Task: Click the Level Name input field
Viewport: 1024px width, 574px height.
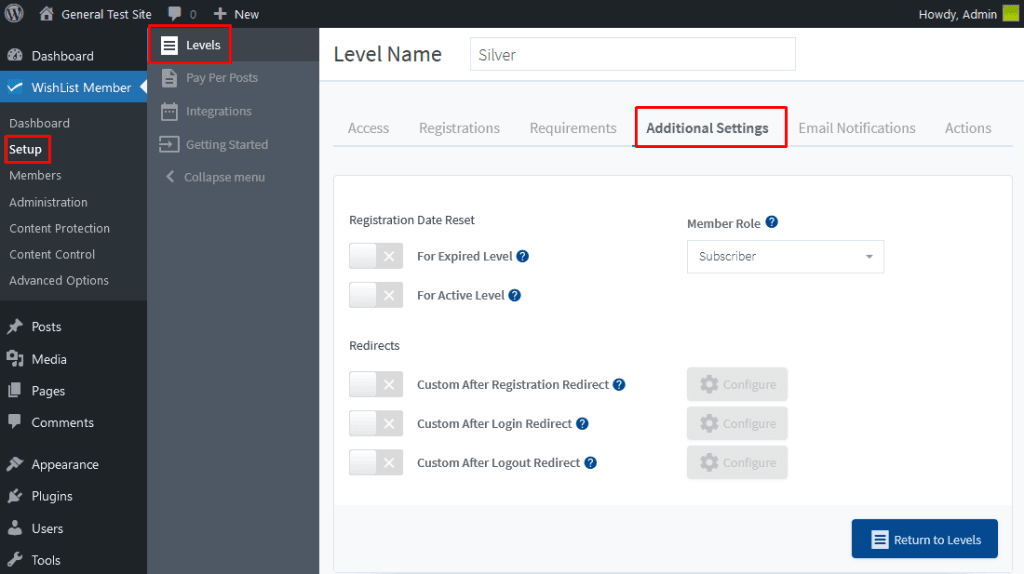Action: 632,54
